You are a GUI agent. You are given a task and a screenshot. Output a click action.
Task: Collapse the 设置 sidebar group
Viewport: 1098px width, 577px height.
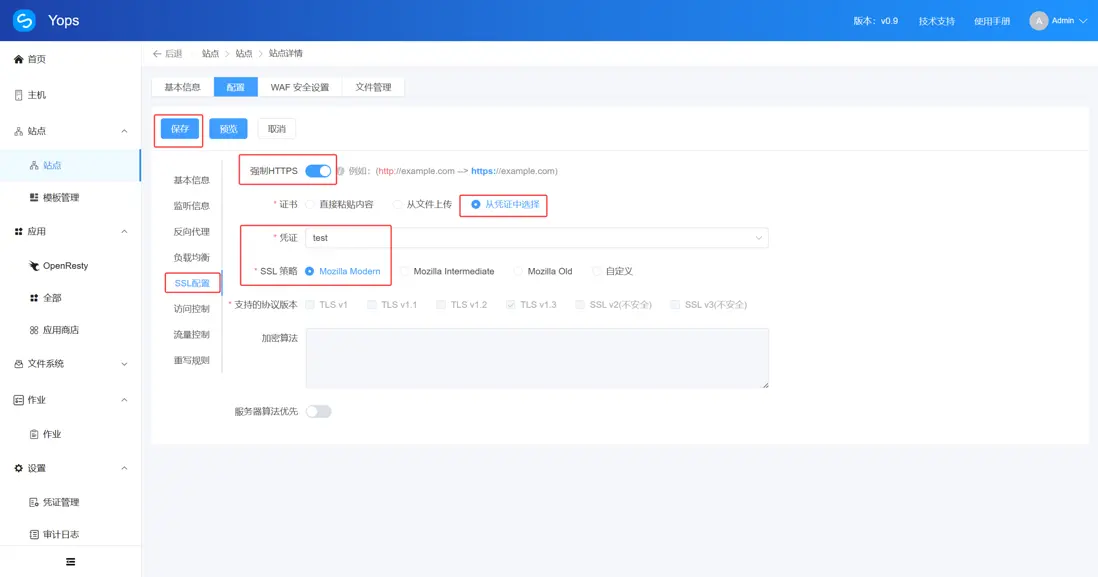point(124,468)
